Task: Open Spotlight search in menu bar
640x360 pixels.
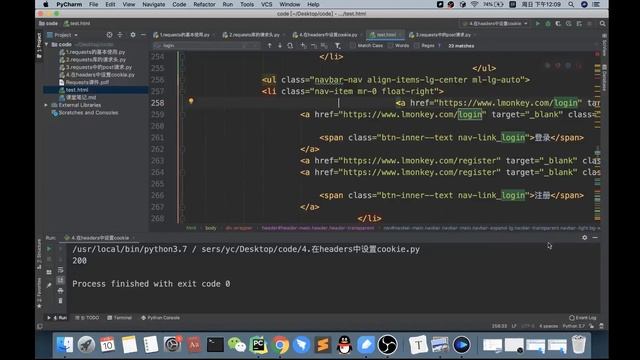Action: (571, 4)
